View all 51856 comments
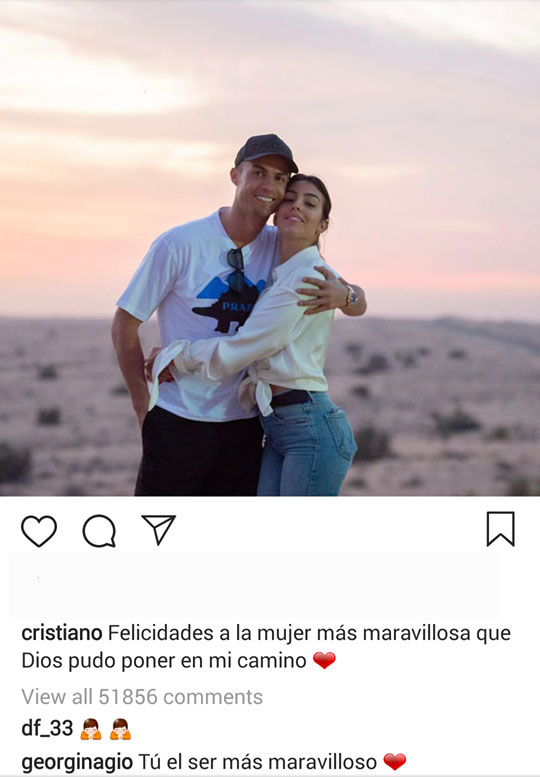The image size is (540, 777). tap(142, 697)
